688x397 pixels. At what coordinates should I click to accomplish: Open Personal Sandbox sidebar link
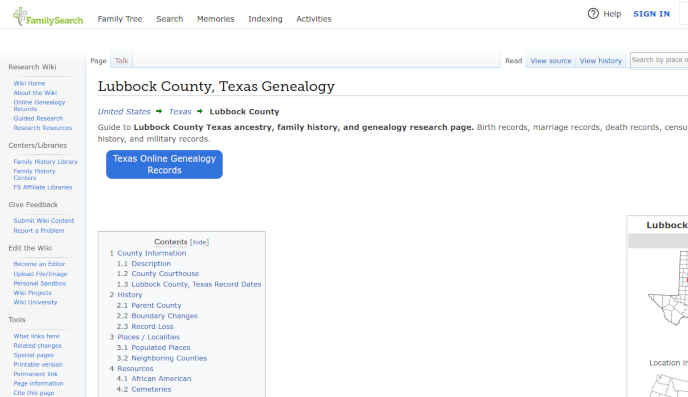39,284
